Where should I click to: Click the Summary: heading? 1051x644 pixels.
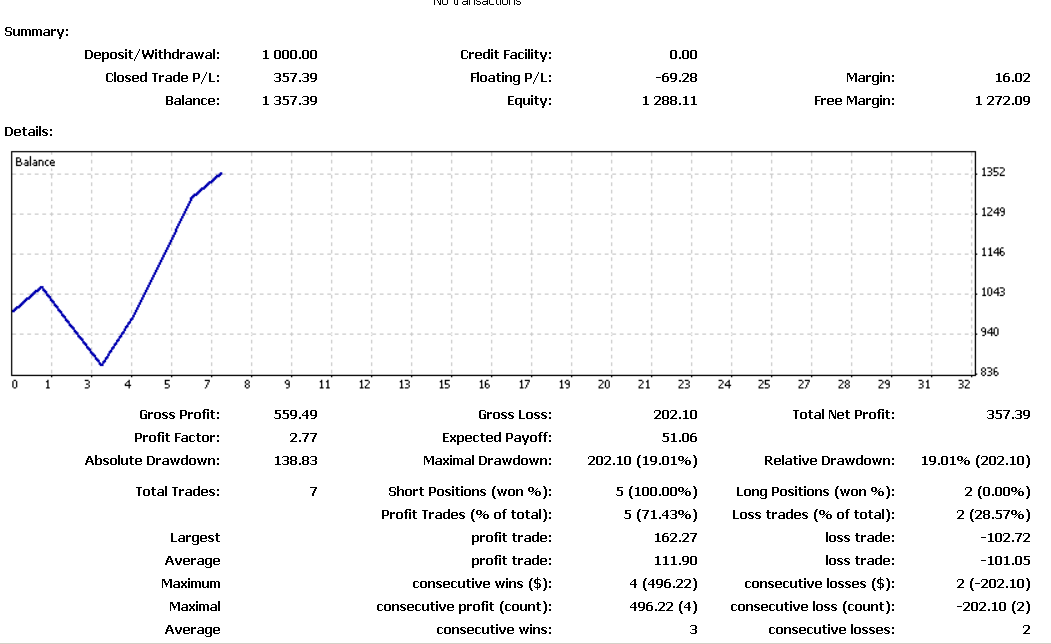click(36, 32)
